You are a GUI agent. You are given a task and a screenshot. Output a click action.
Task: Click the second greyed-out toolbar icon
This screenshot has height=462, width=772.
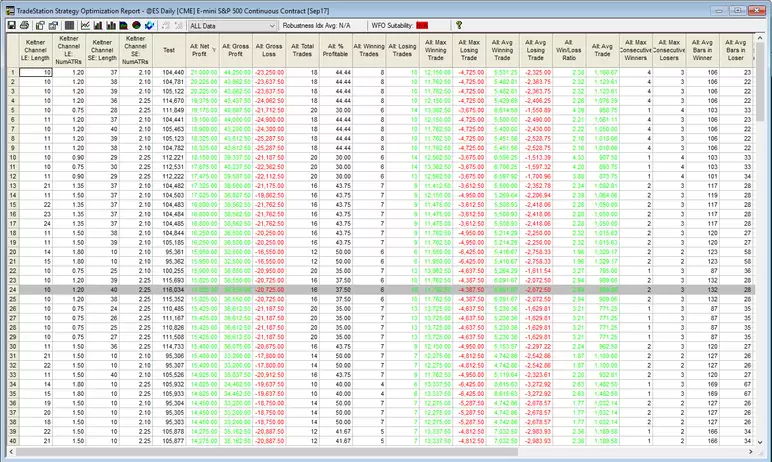click(x=179, y=25)
